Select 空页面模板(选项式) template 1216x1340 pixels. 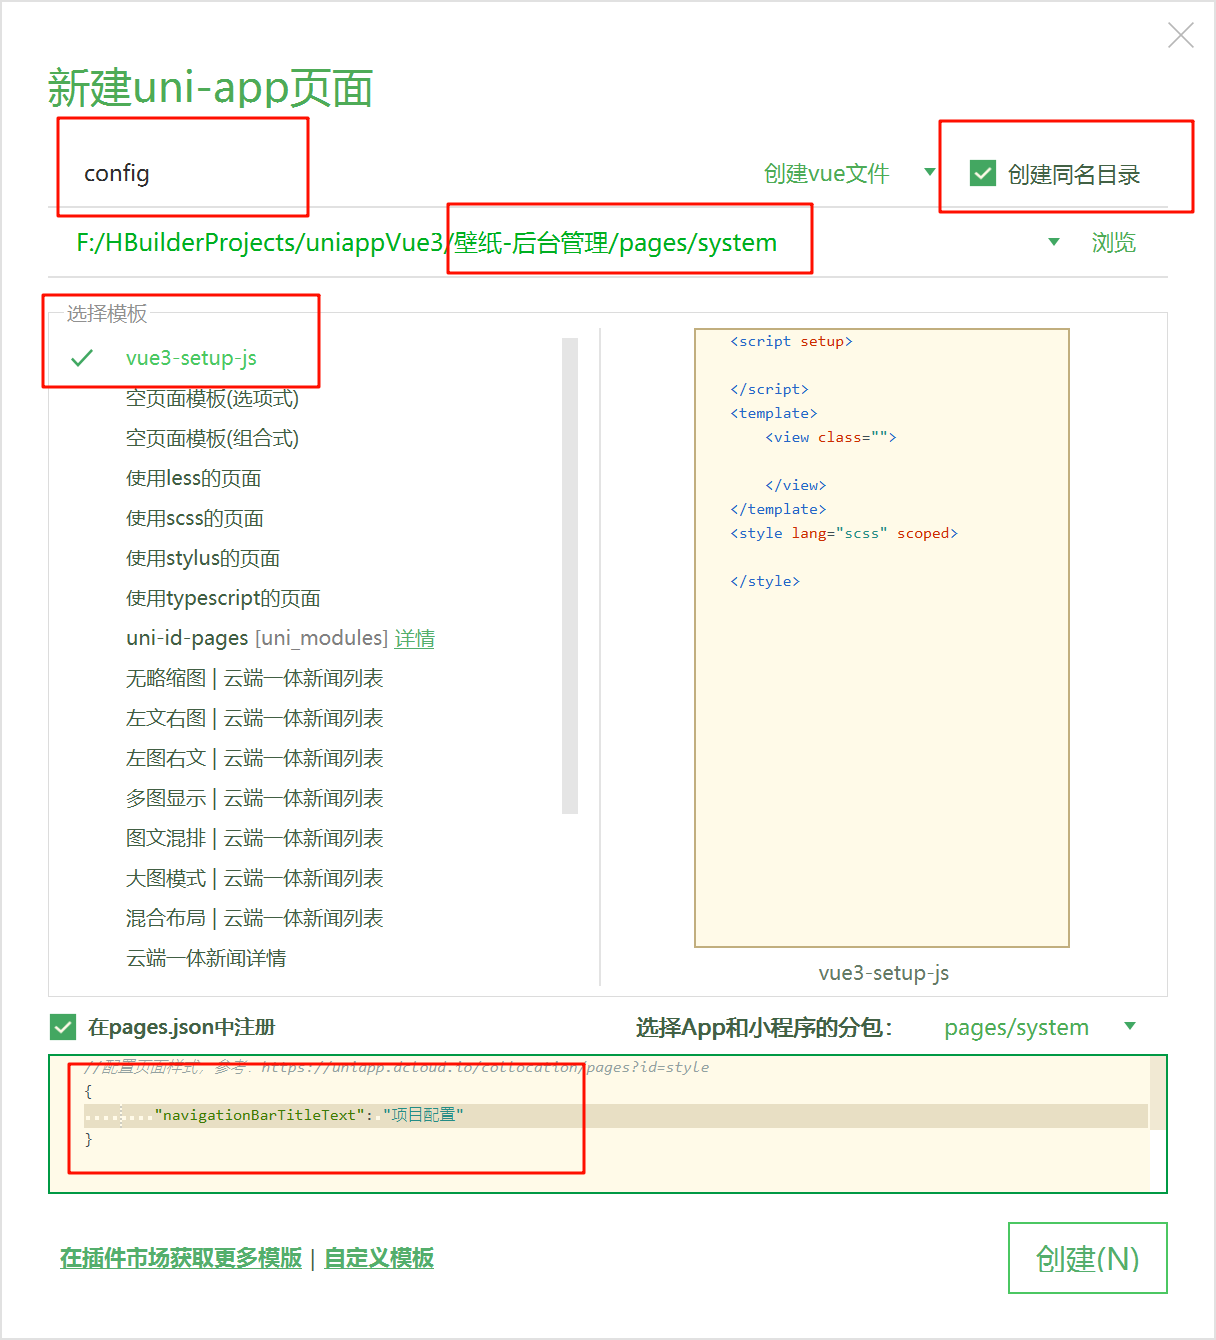212,398
